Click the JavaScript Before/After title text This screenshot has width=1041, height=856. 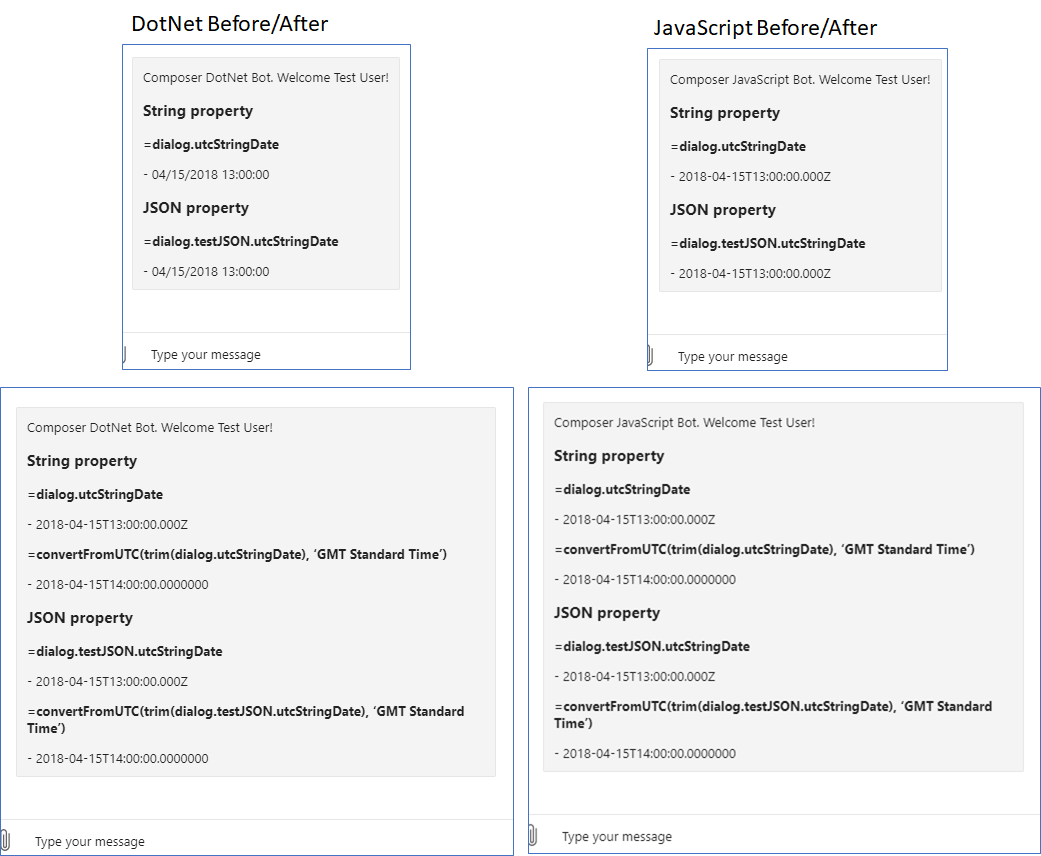tap(765, 28)
